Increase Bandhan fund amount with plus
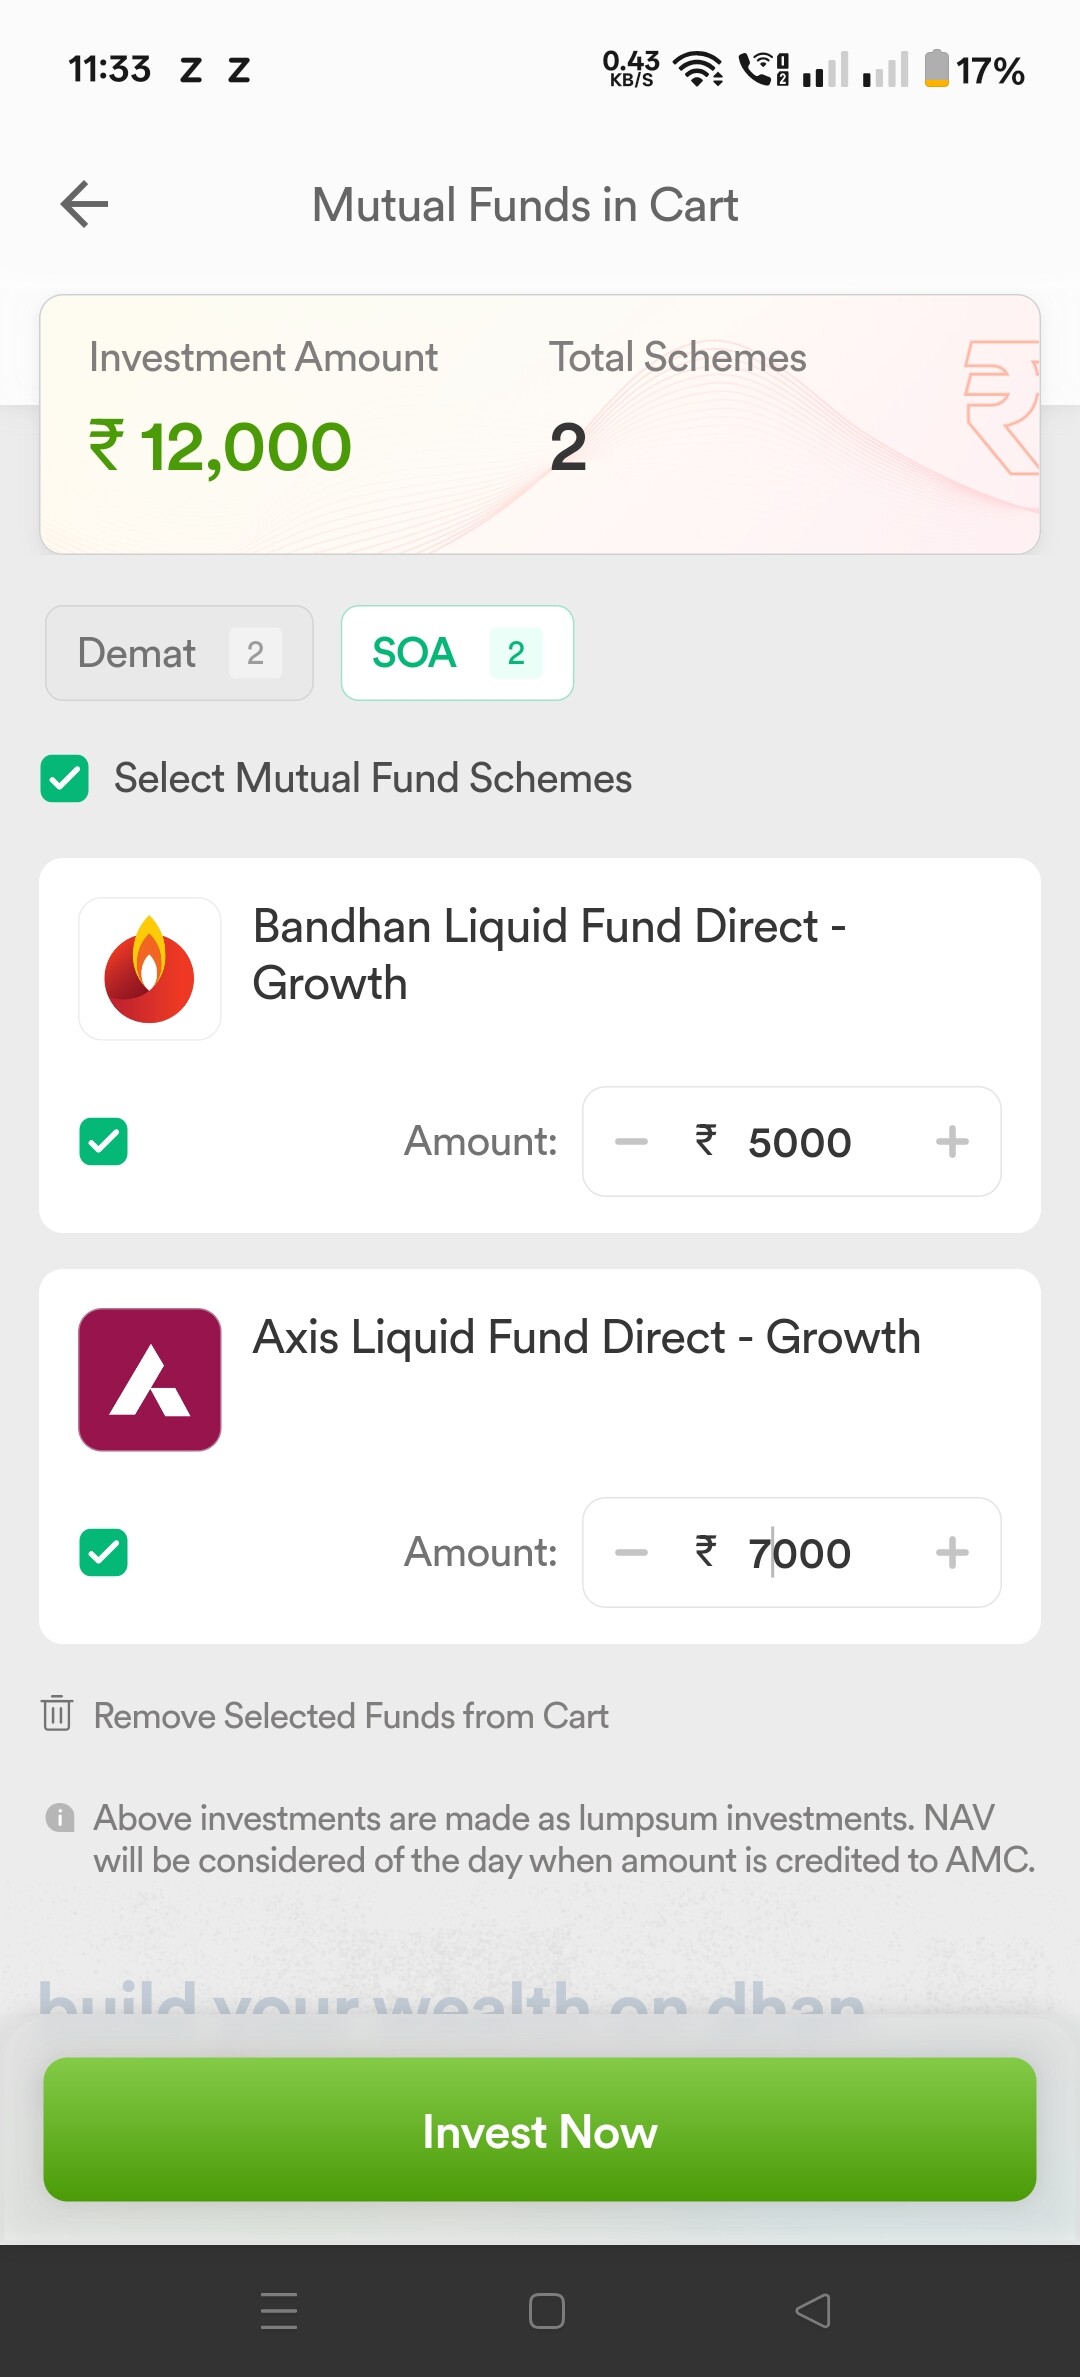 coord(952,1141)
